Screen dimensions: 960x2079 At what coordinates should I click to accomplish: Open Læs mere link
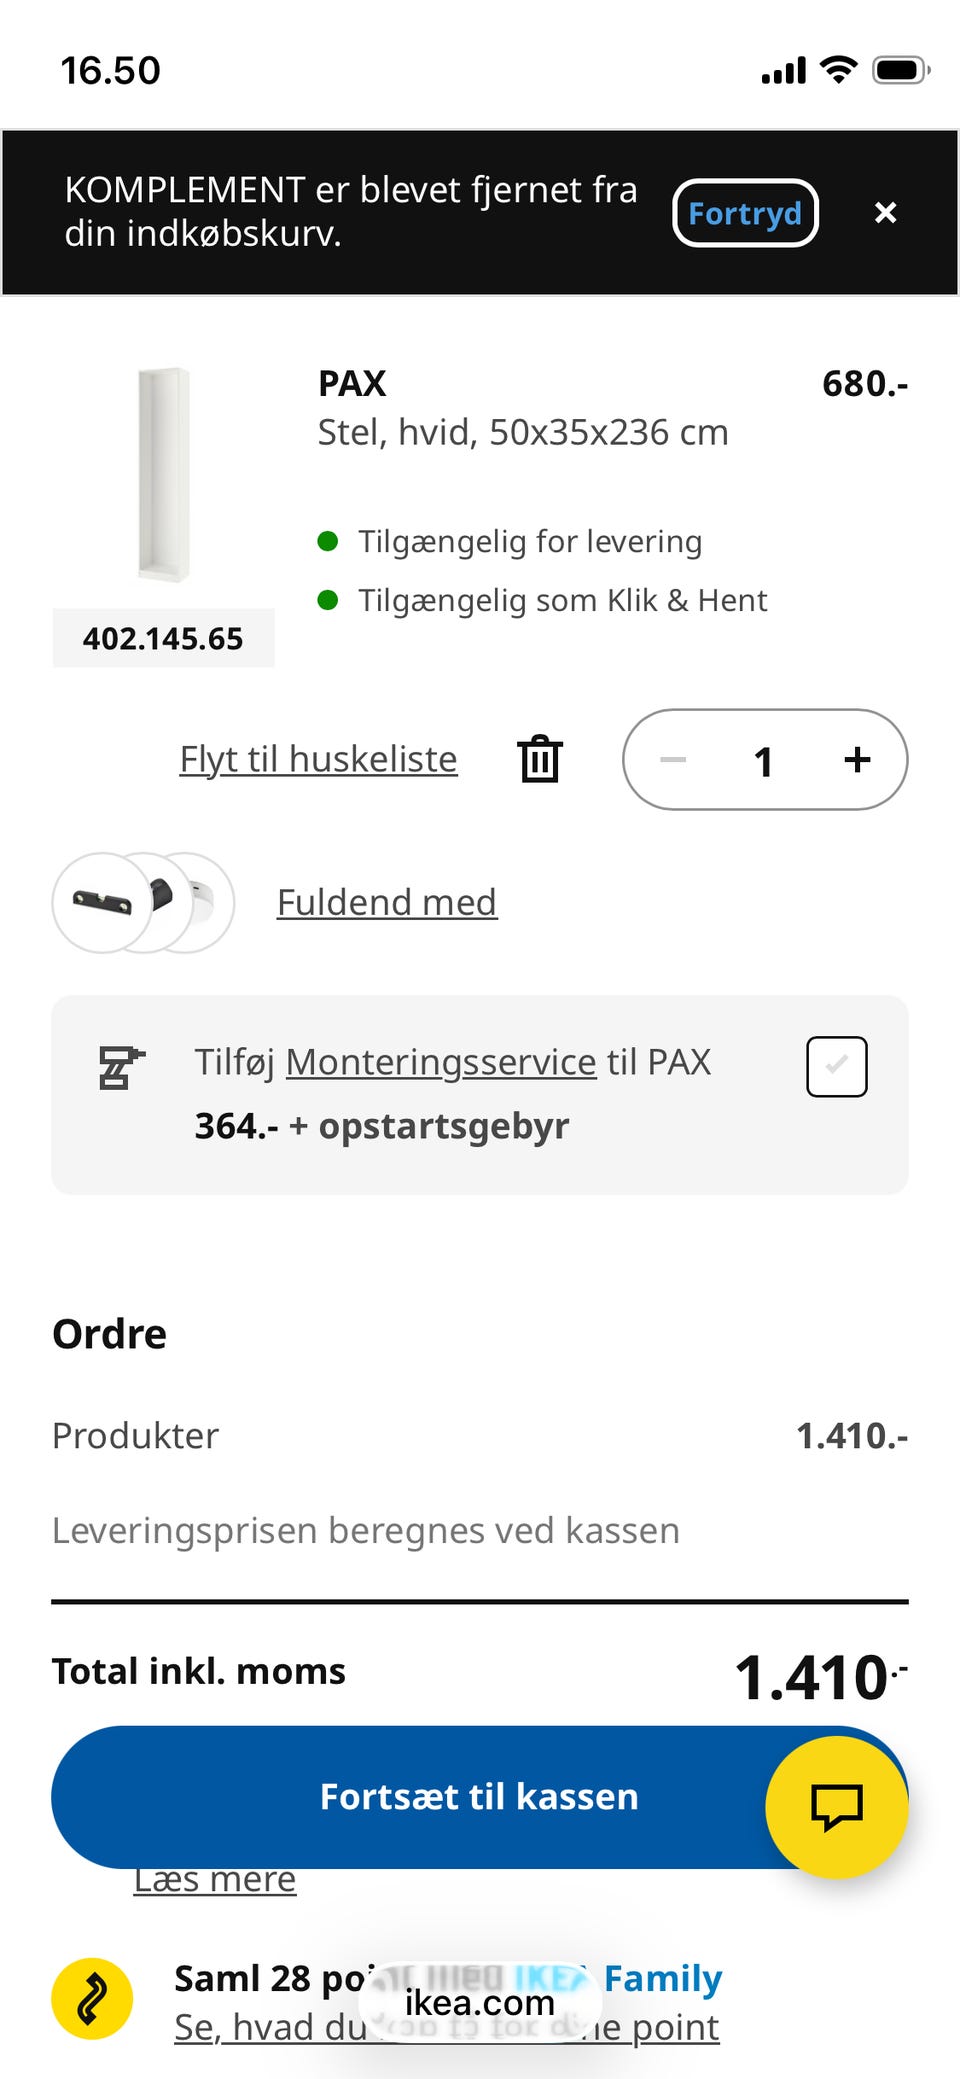(x=215, y=1880)
